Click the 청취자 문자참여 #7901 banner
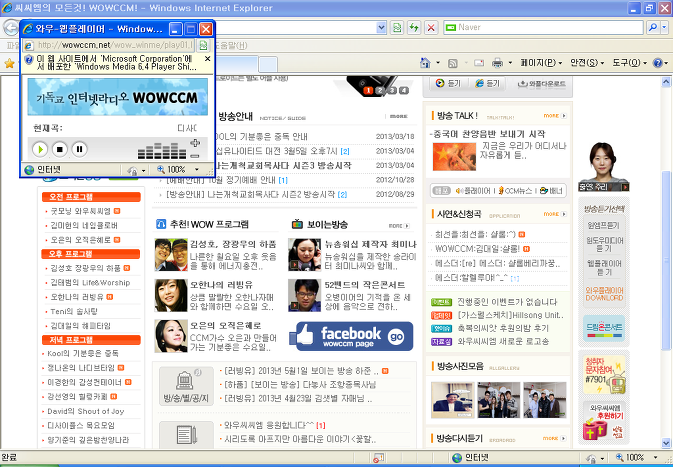 tap(604, 375)
